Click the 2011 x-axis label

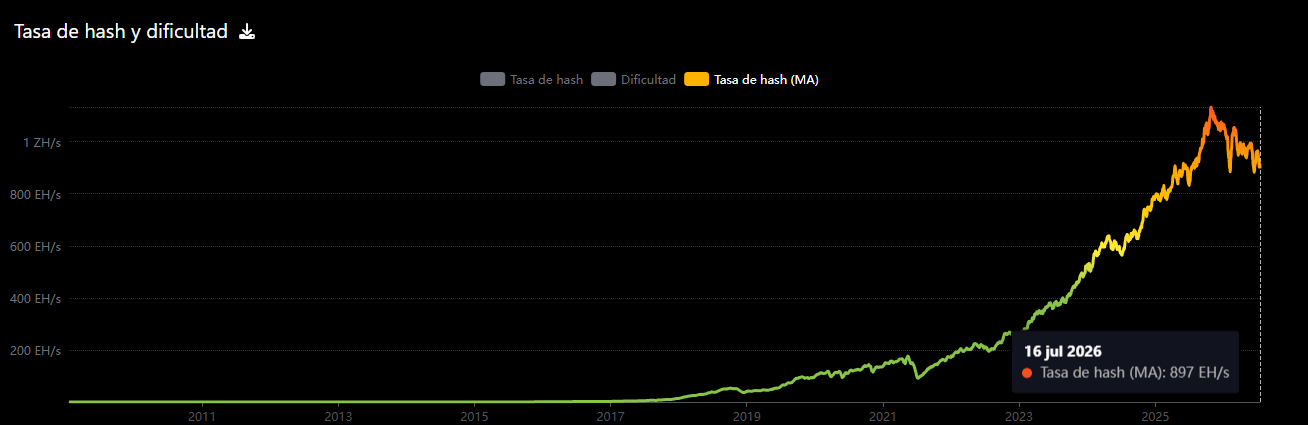(202, 415)
